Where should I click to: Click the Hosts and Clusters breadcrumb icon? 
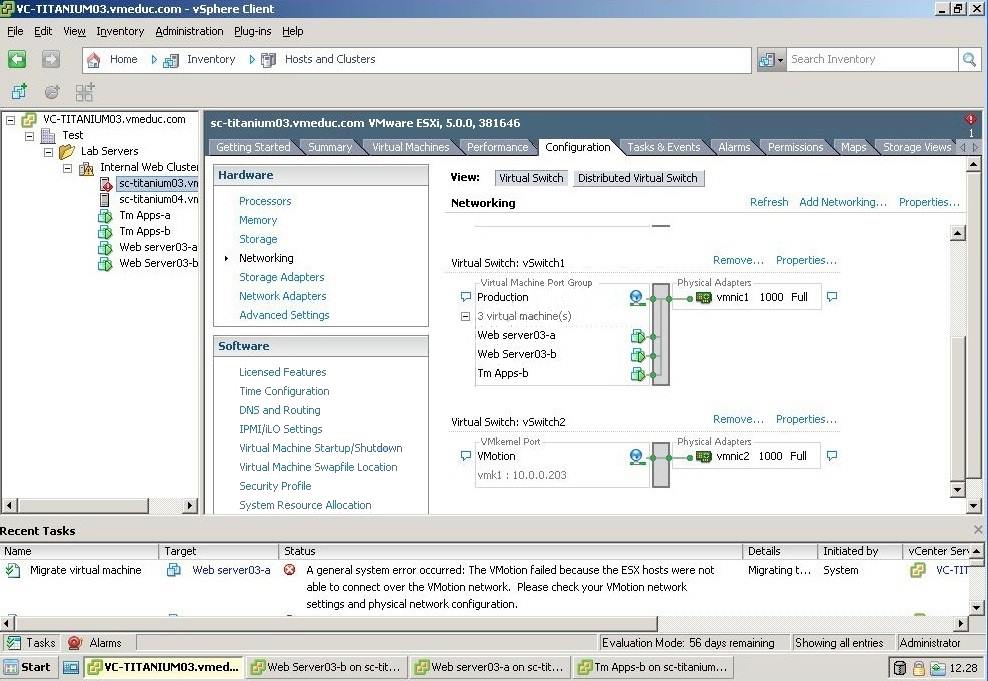point(268,60)
